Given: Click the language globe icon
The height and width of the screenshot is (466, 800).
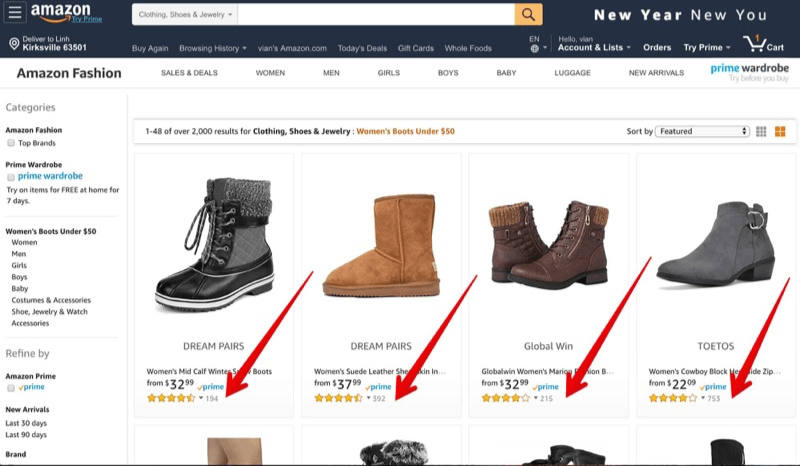Looking at the screenshot, I should [x=534, y=49].
